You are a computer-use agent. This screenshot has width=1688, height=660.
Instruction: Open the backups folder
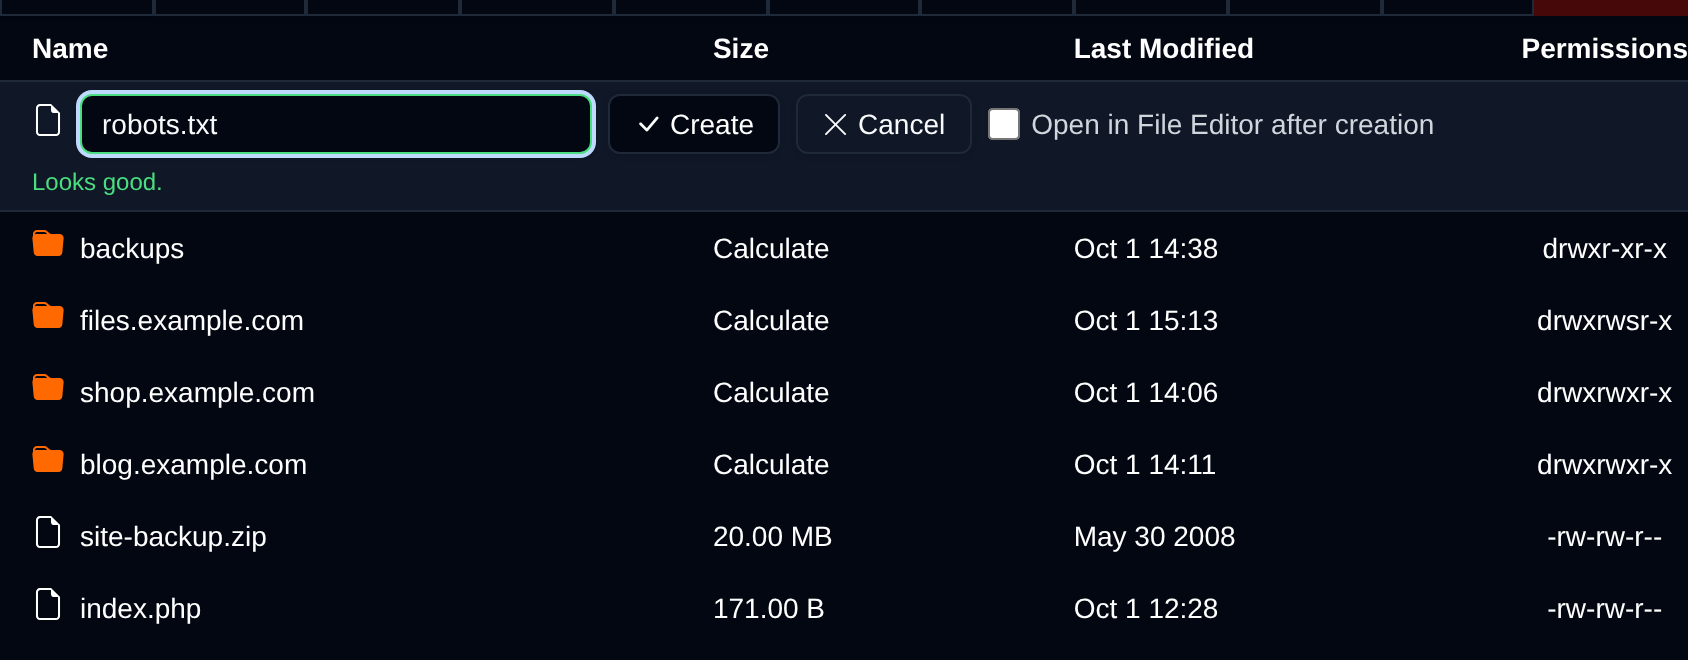132,249
